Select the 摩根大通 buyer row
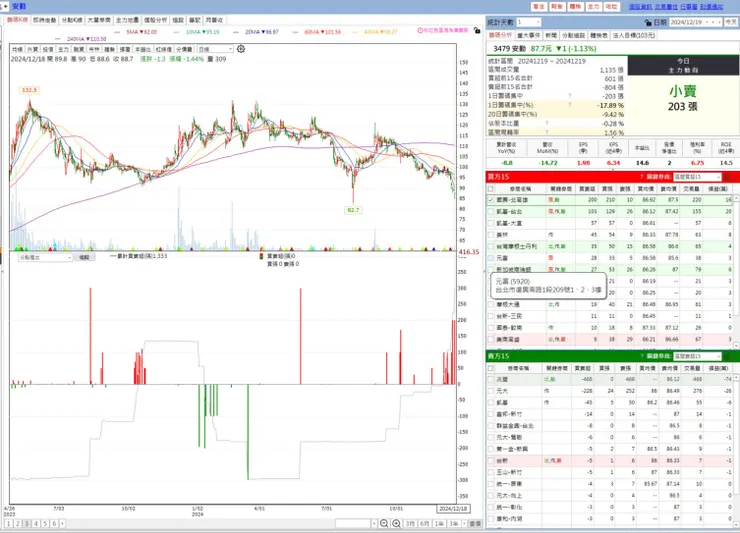This screenshot has height=533, width=740. pos(611,305)
